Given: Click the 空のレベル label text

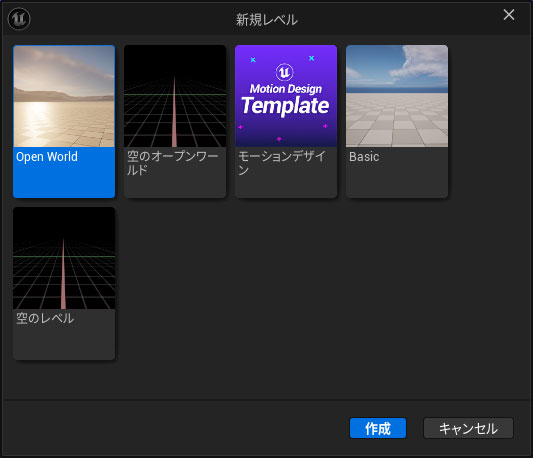Looking at the screenshot, I should click(x=45, y=319).
